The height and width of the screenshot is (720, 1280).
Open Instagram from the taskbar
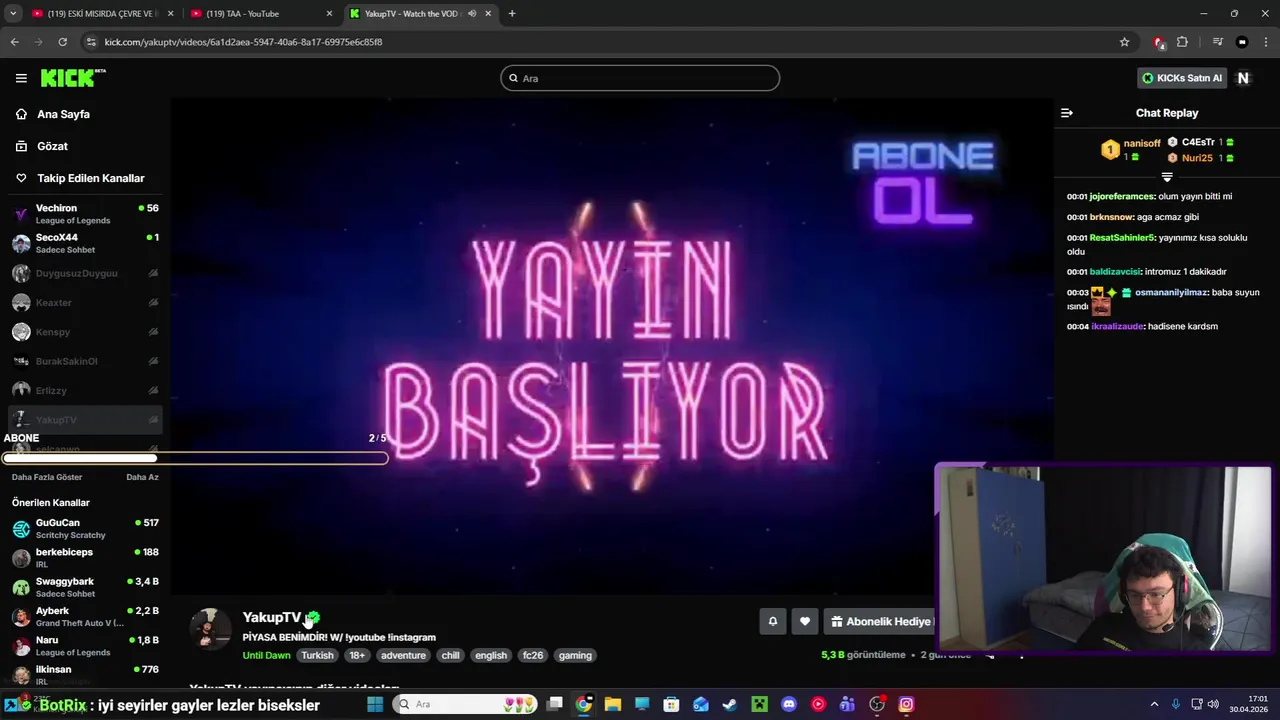click(906, 704)
